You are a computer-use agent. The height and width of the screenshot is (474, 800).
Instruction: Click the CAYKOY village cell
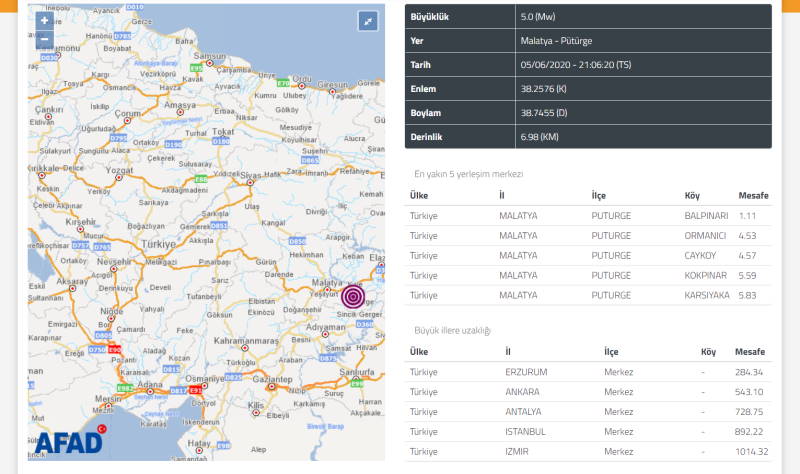pyautogui.click(x=700, y=256)
